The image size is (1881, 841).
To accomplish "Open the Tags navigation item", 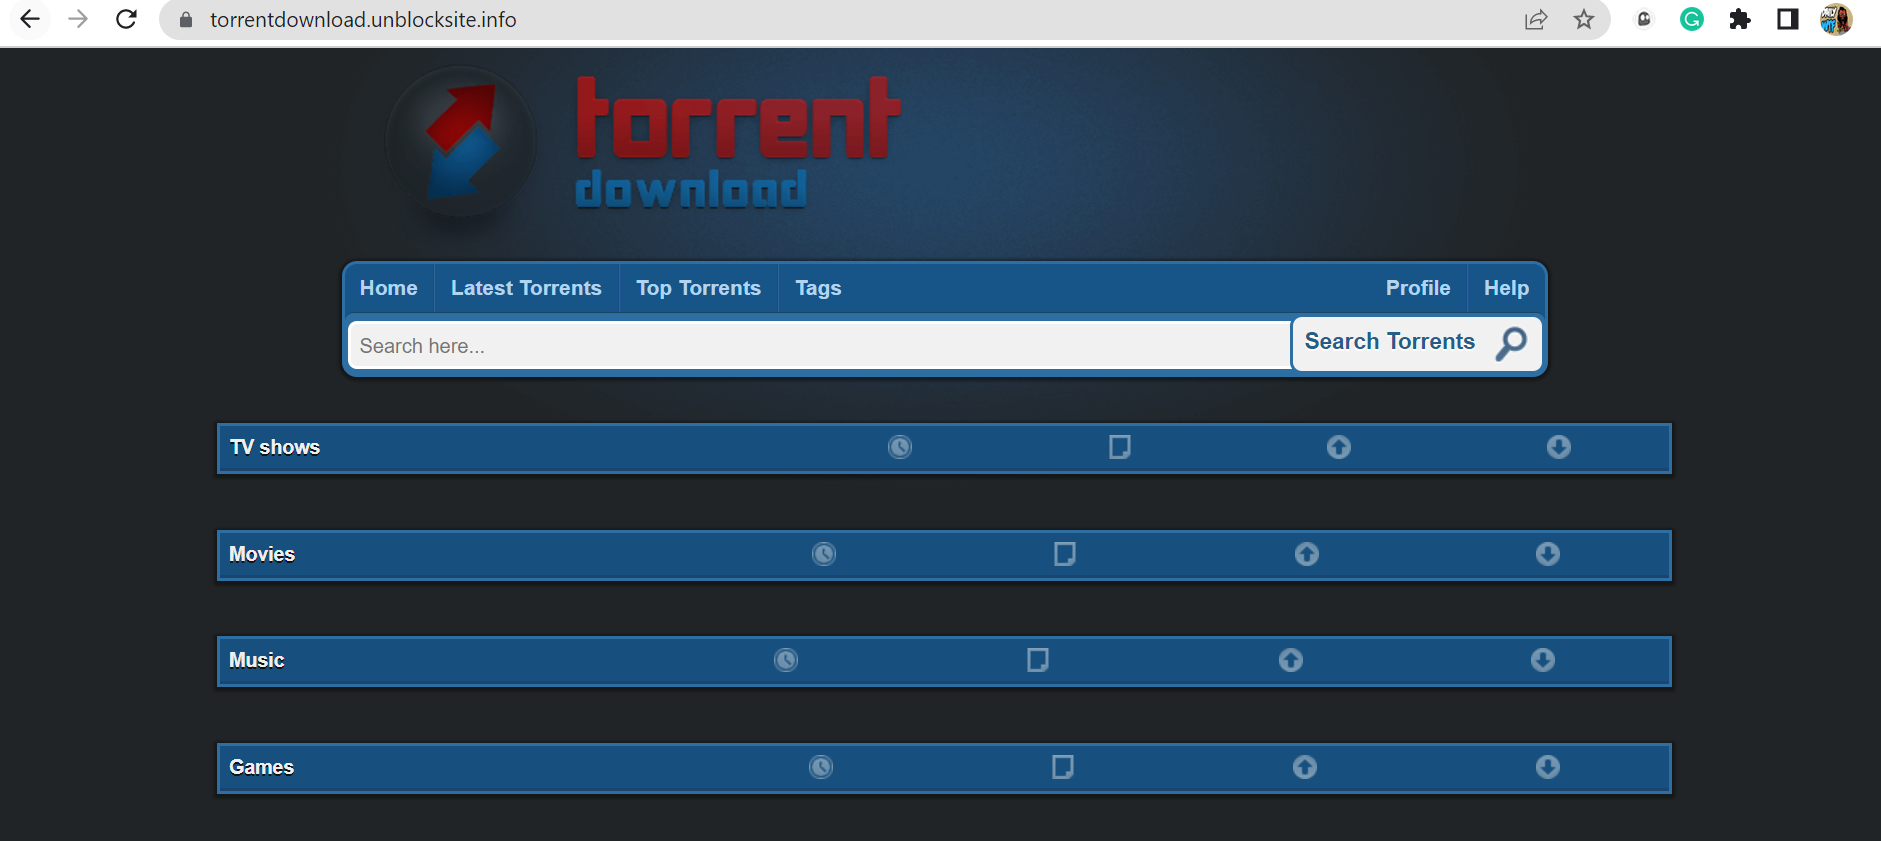I will tap(818, 288).
